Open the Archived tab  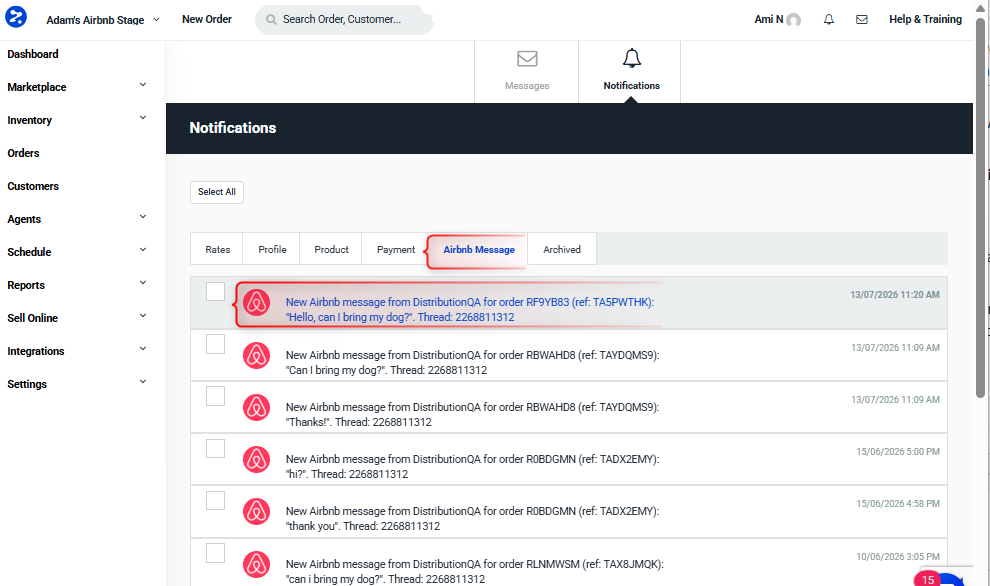click(562, 249)
